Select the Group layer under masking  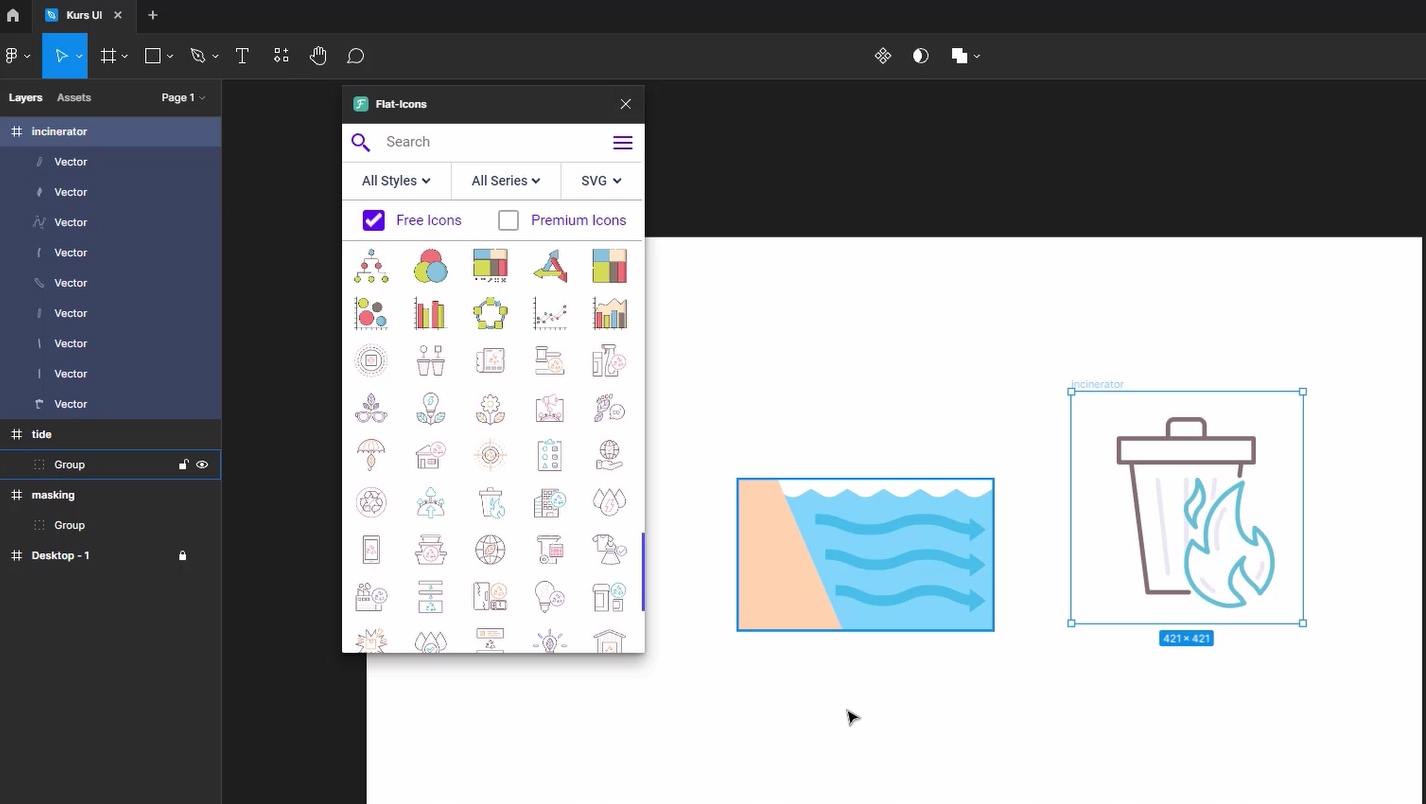[x=110, y=526]
